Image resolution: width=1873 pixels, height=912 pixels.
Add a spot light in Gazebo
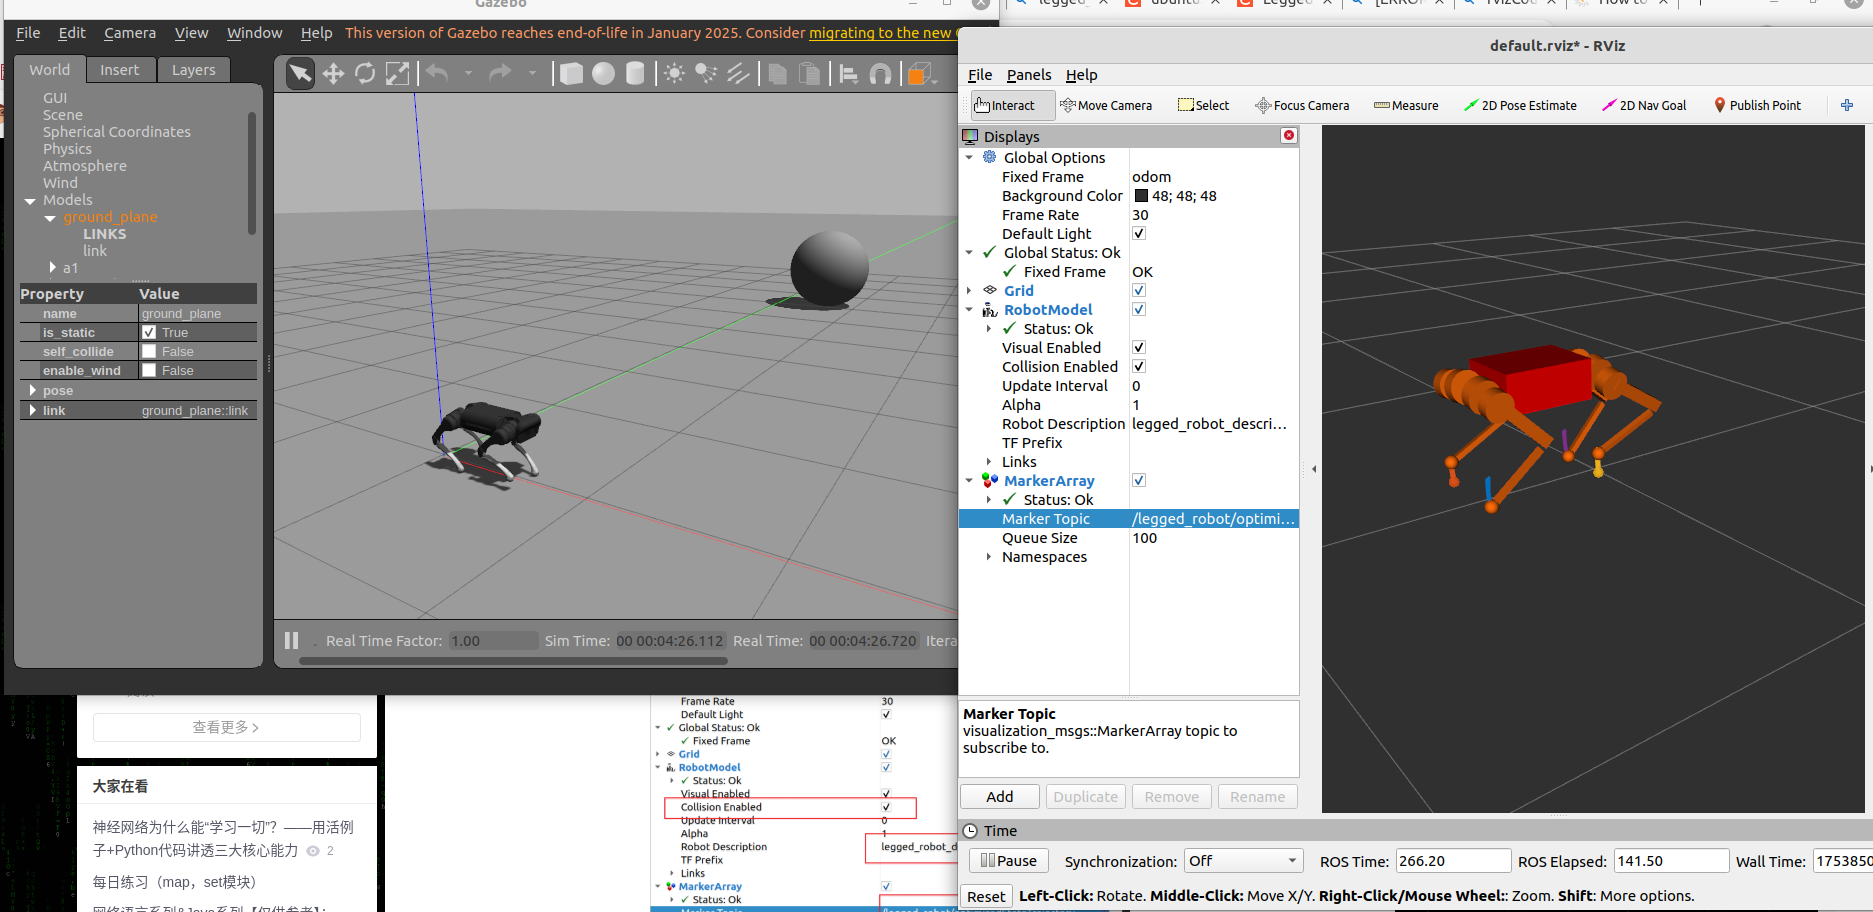tap(706, 73)
